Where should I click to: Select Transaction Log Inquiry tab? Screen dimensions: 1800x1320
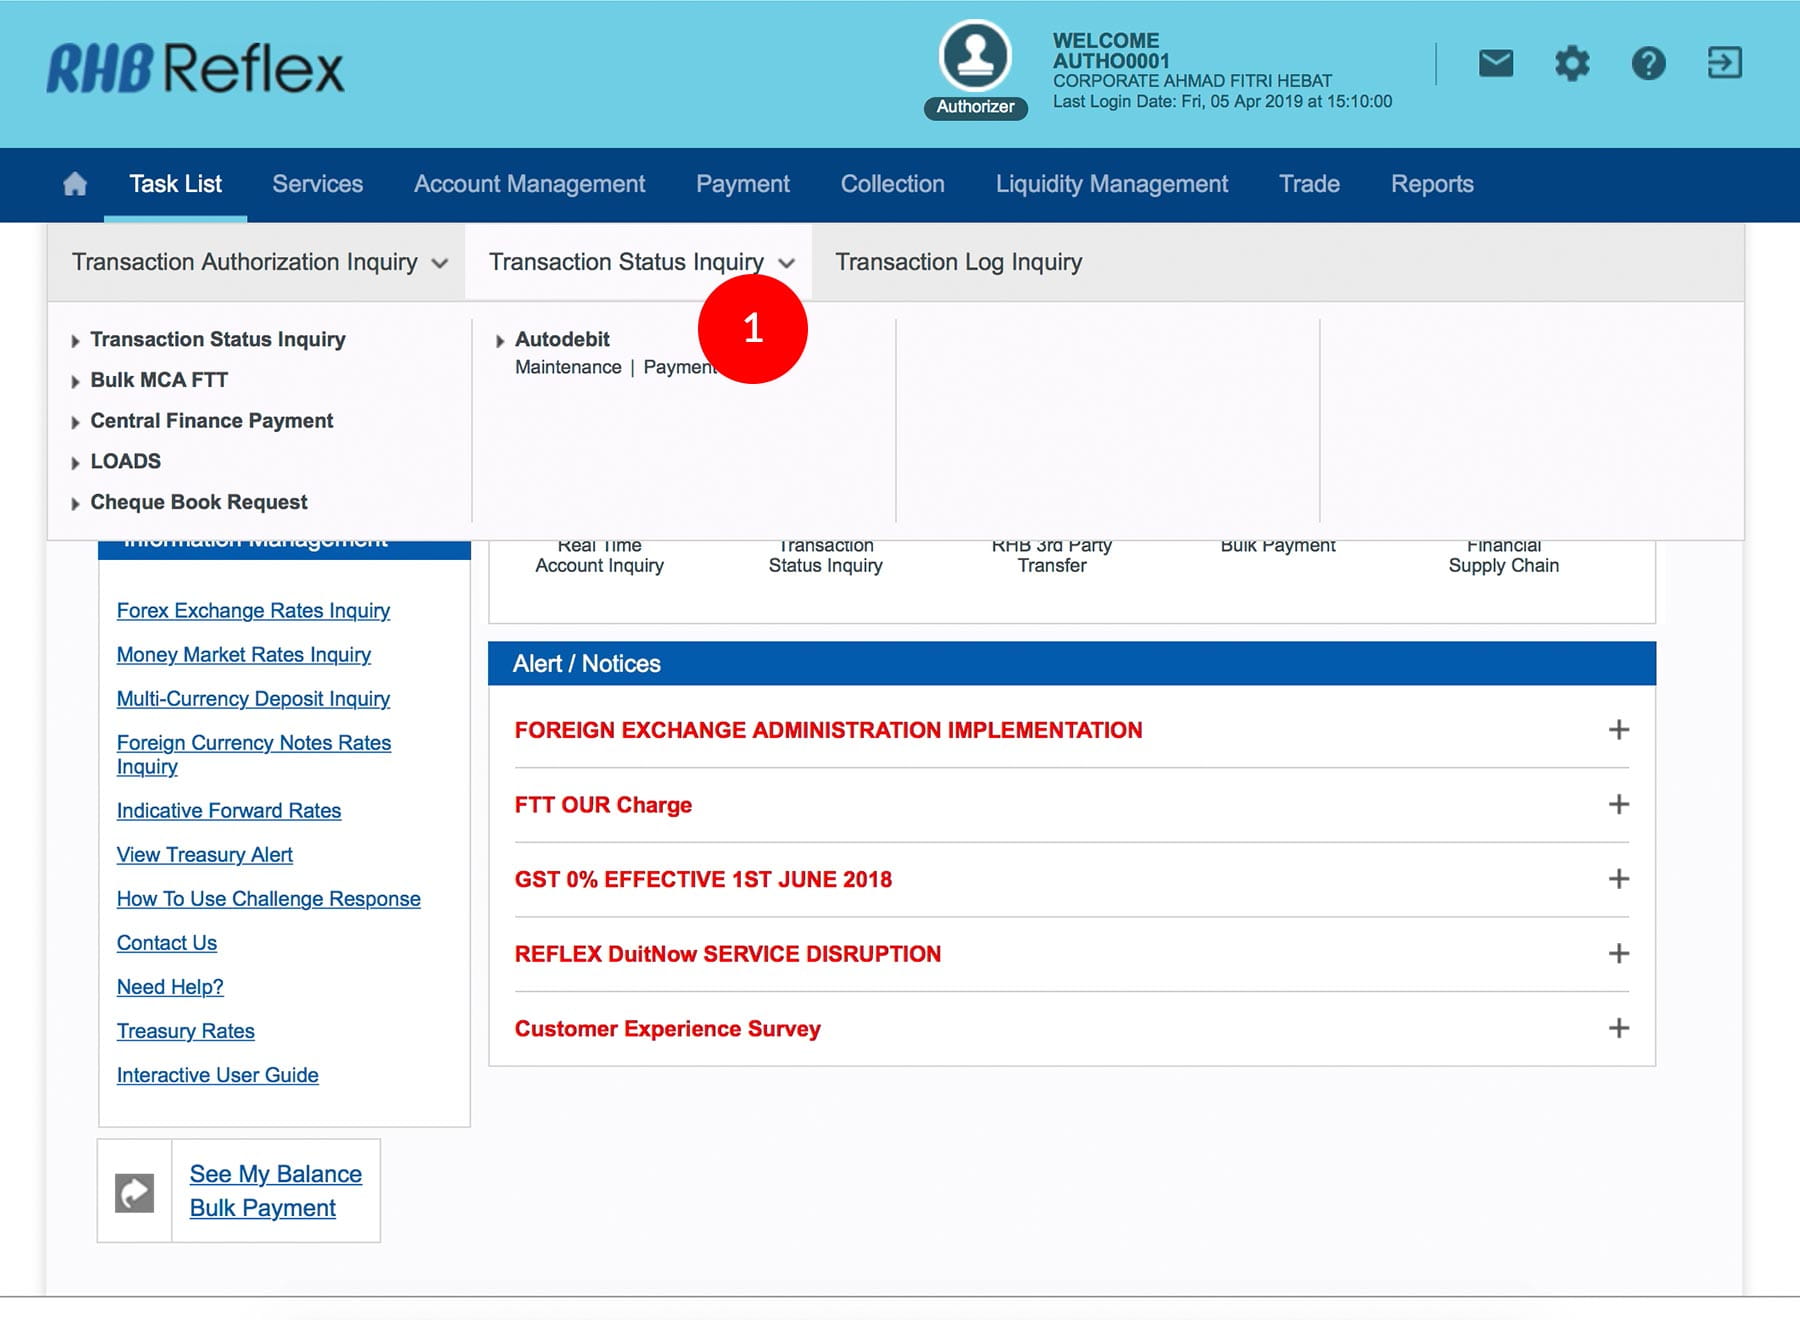pos(958,262)
